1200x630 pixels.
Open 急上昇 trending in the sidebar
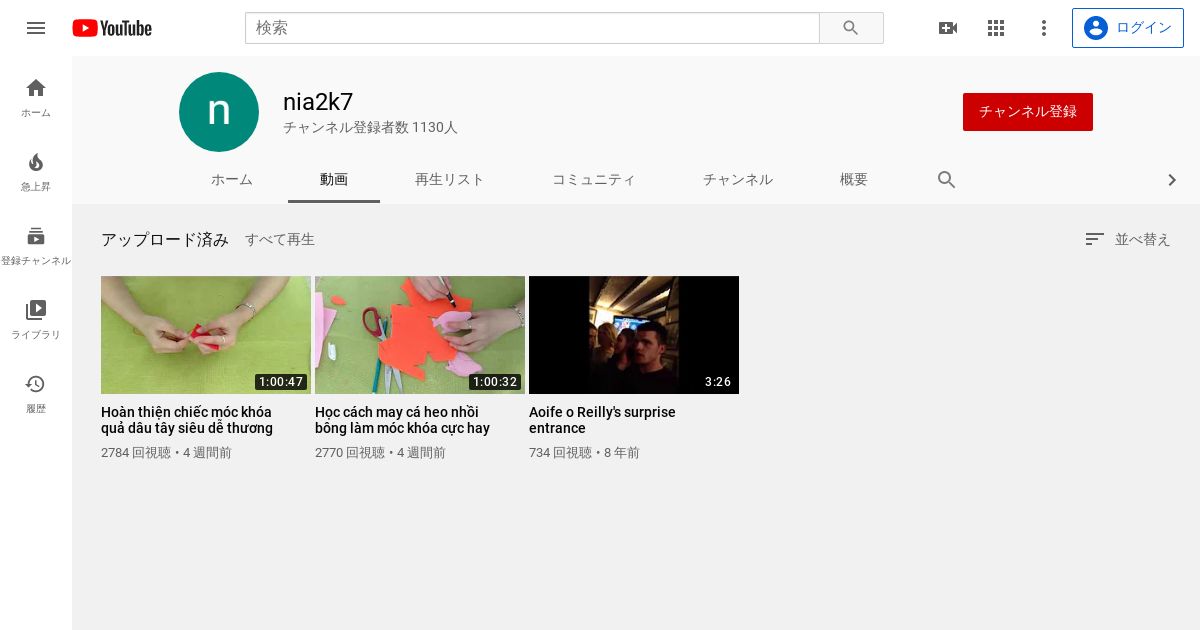tap(36, 172)
